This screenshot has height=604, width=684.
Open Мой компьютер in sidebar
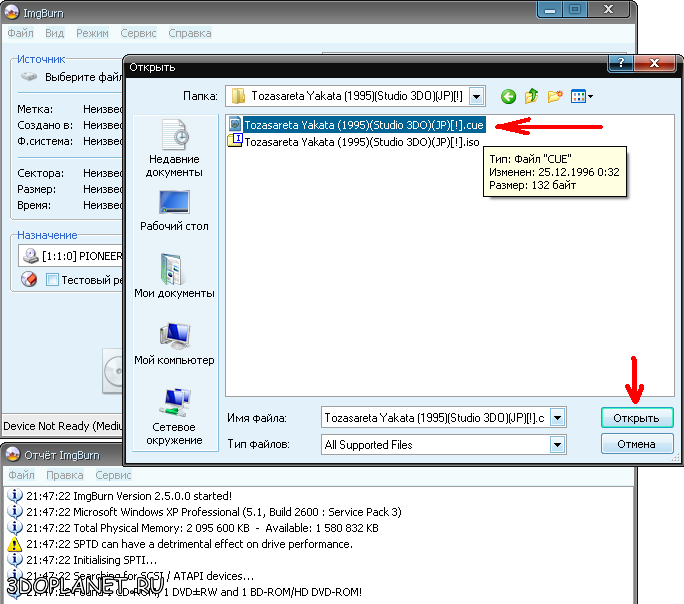175,343
